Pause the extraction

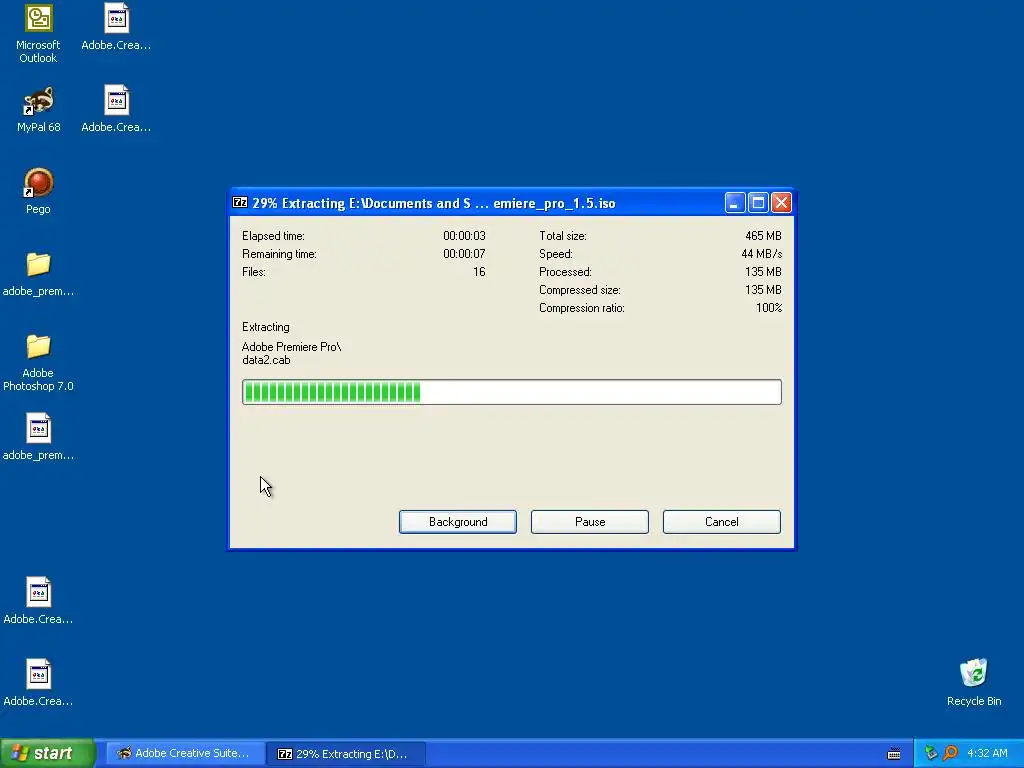590,522
